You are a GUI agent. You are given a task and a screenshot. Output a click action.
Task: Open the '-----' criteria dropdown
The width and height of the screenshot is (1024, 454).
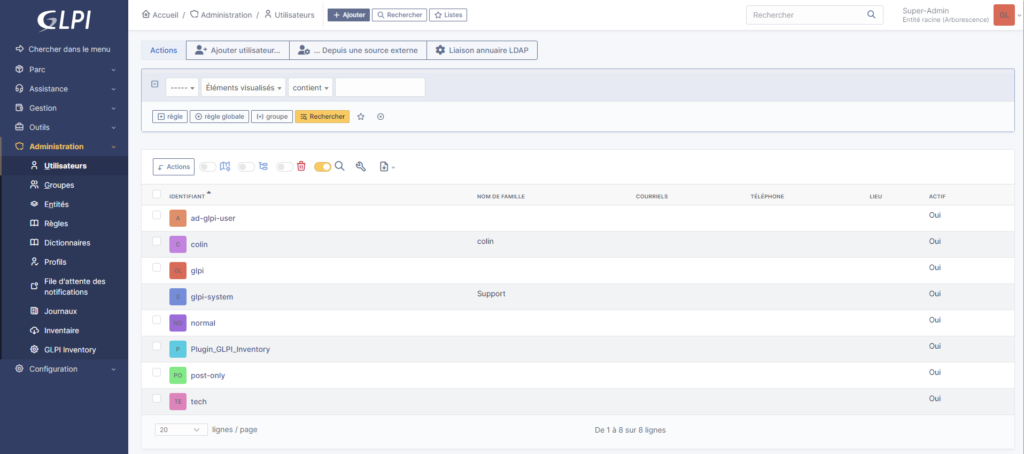point(182,88)
